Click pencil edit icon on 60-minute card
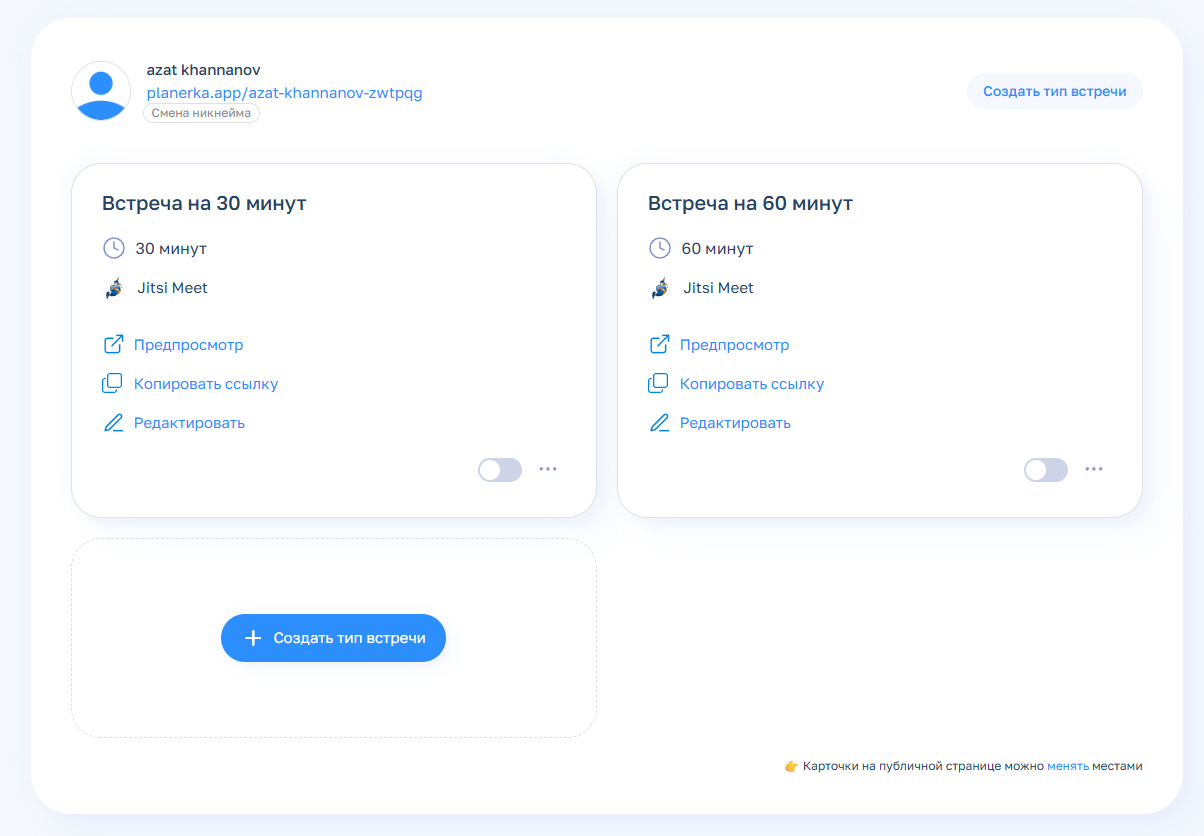1204x836 pixels. coord(659,423)
